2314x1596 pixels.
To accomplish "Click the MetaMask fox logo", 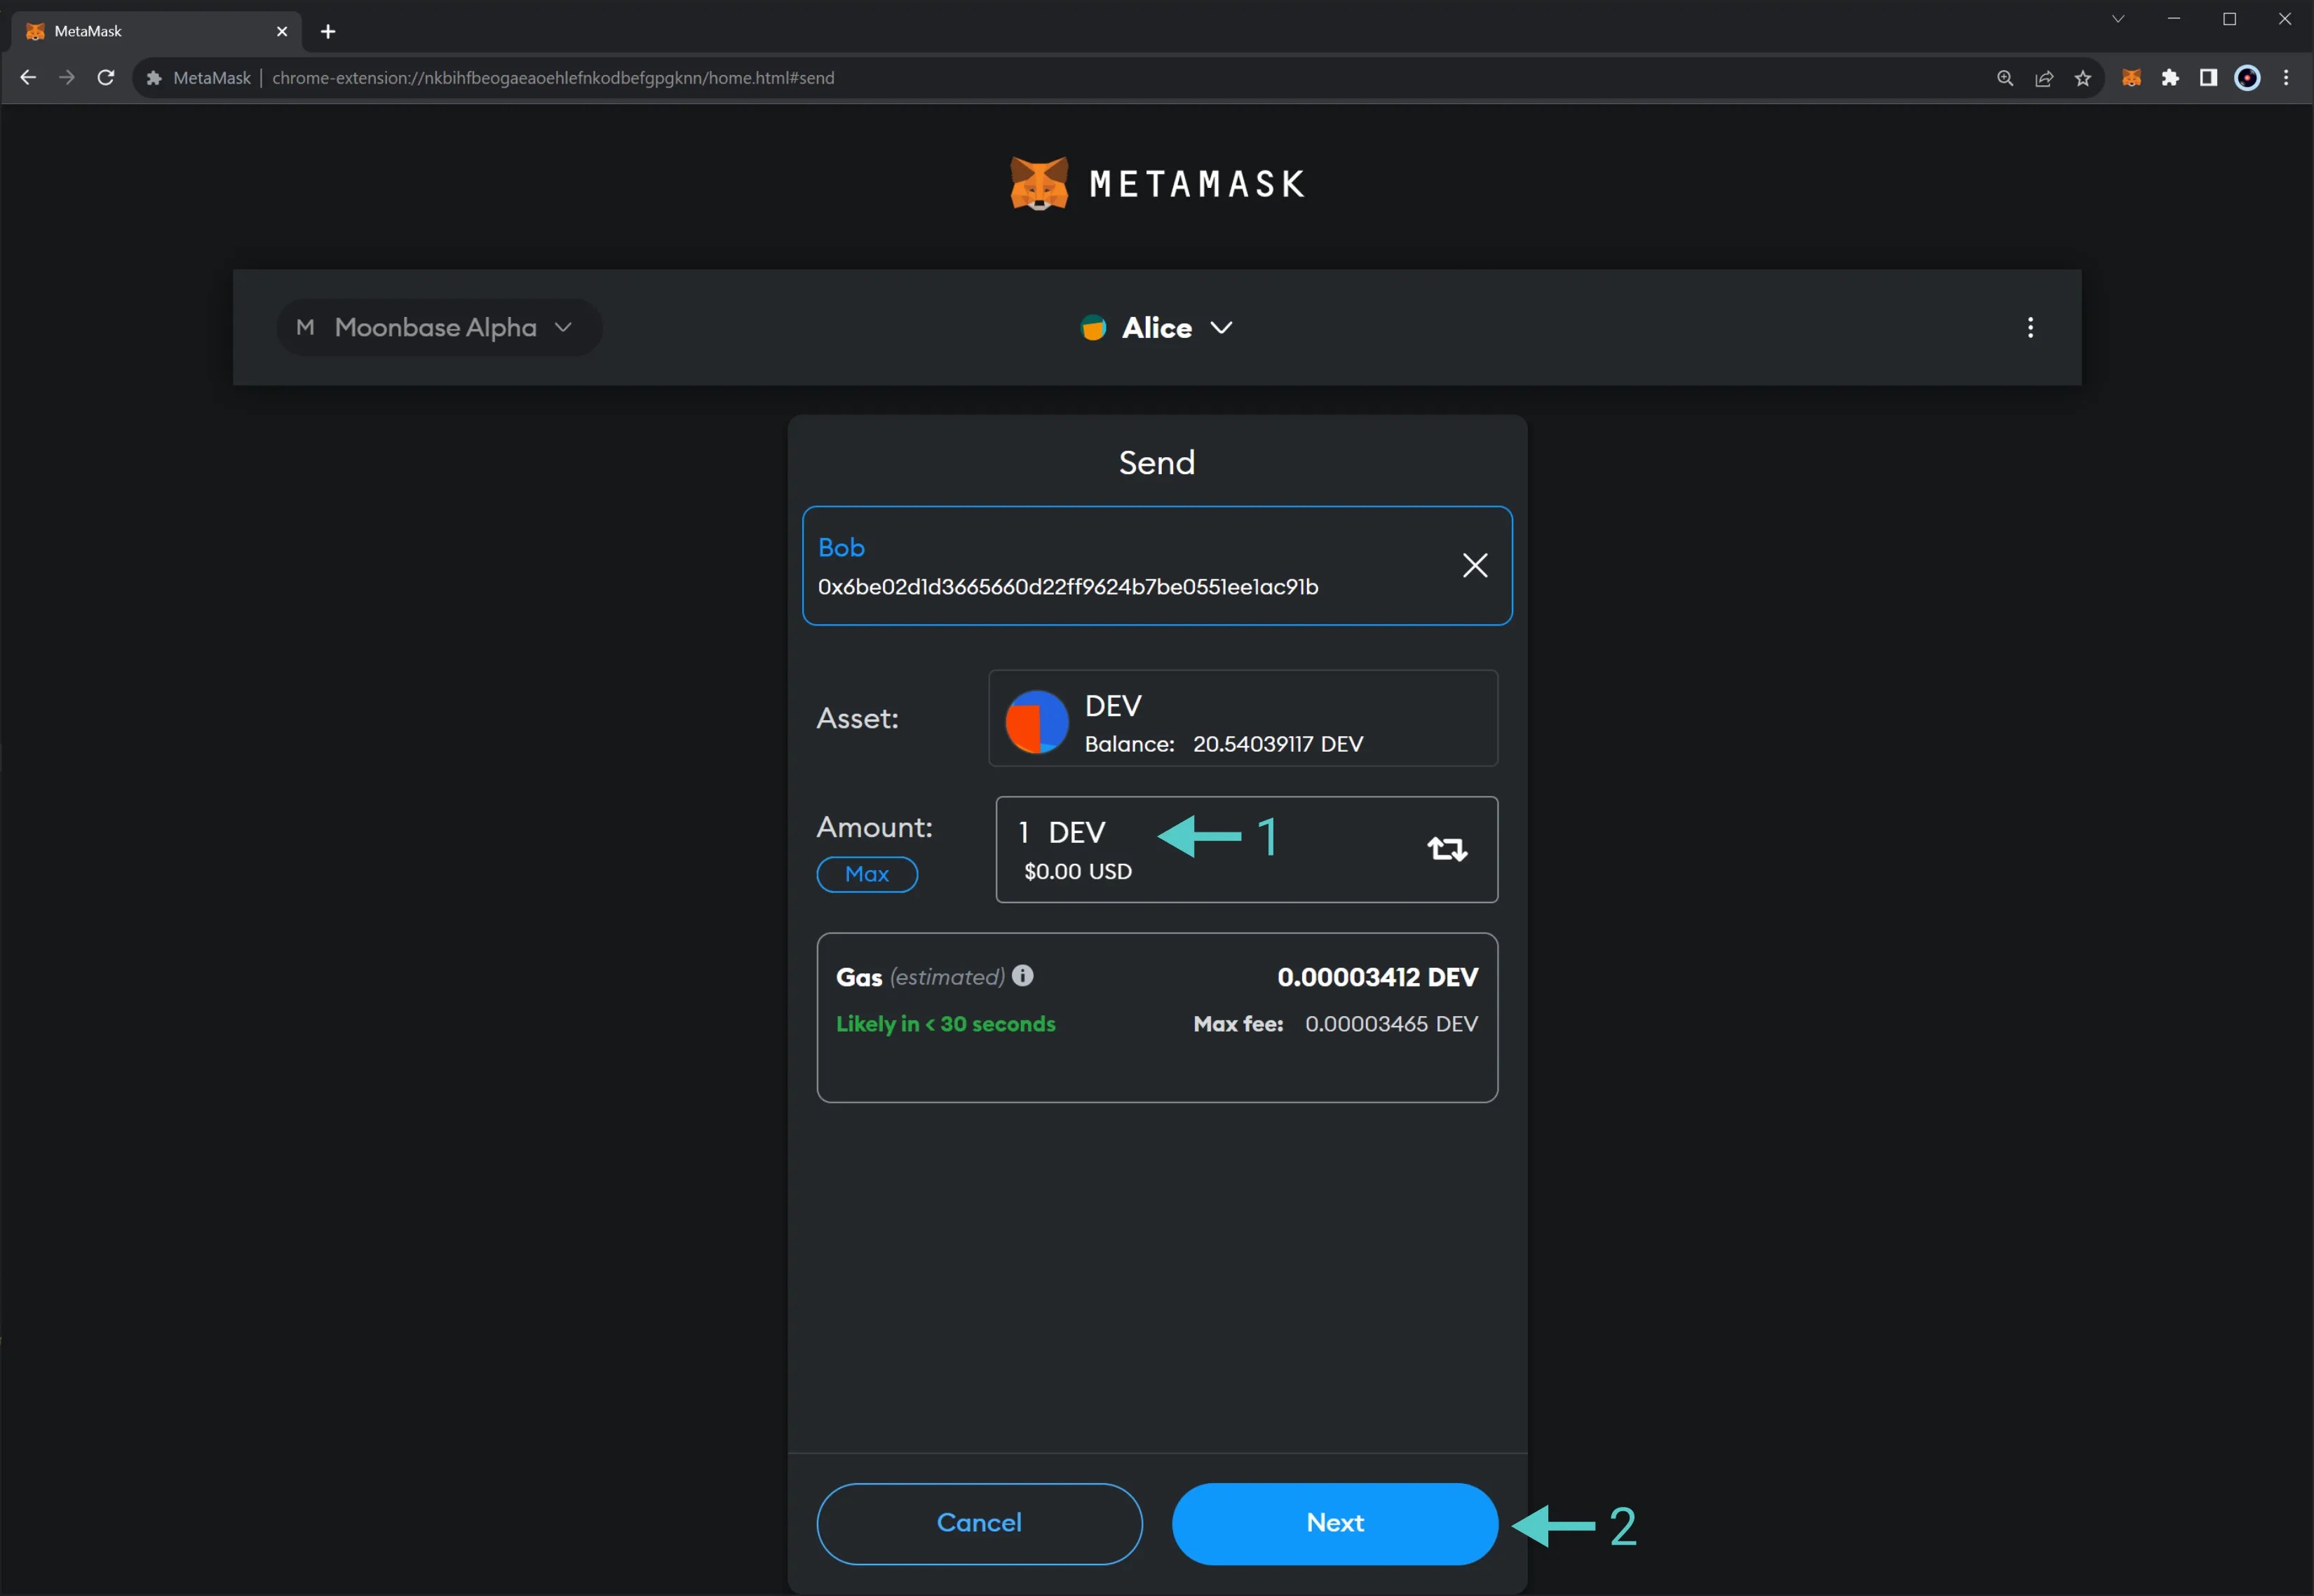I will 1040,183.
